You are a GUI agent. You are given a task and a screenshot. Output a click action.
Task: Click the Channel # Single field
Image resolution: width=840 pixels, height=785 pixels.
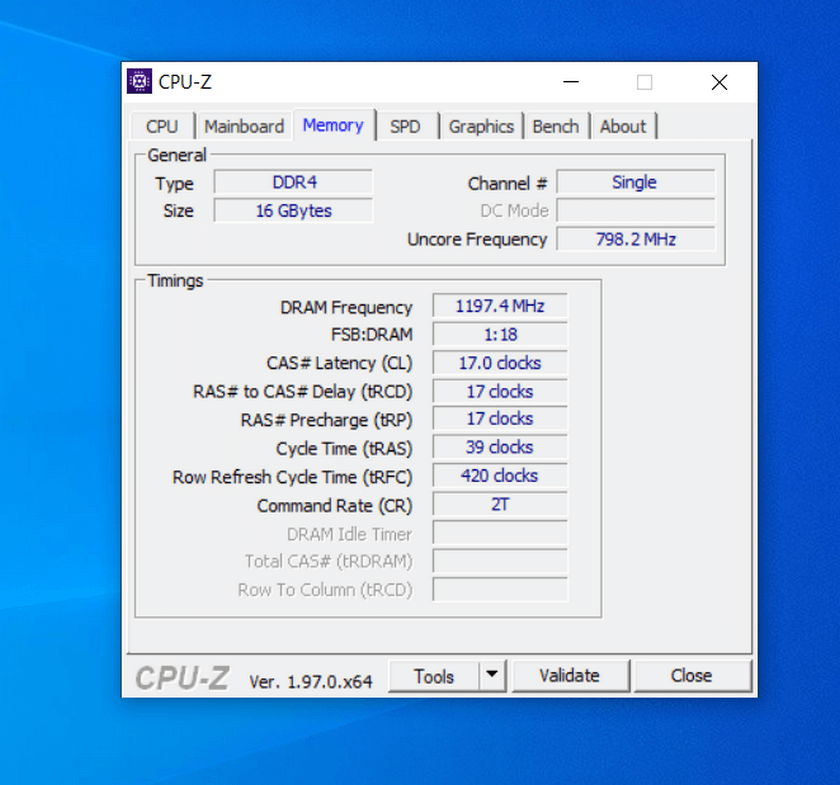(635, 182)
